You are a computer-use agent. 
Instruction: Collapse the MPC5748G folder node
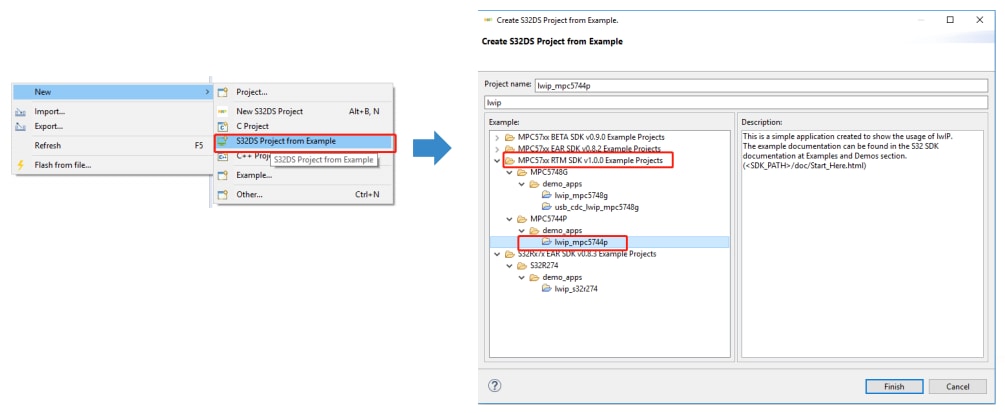click(x=508, y=172)
